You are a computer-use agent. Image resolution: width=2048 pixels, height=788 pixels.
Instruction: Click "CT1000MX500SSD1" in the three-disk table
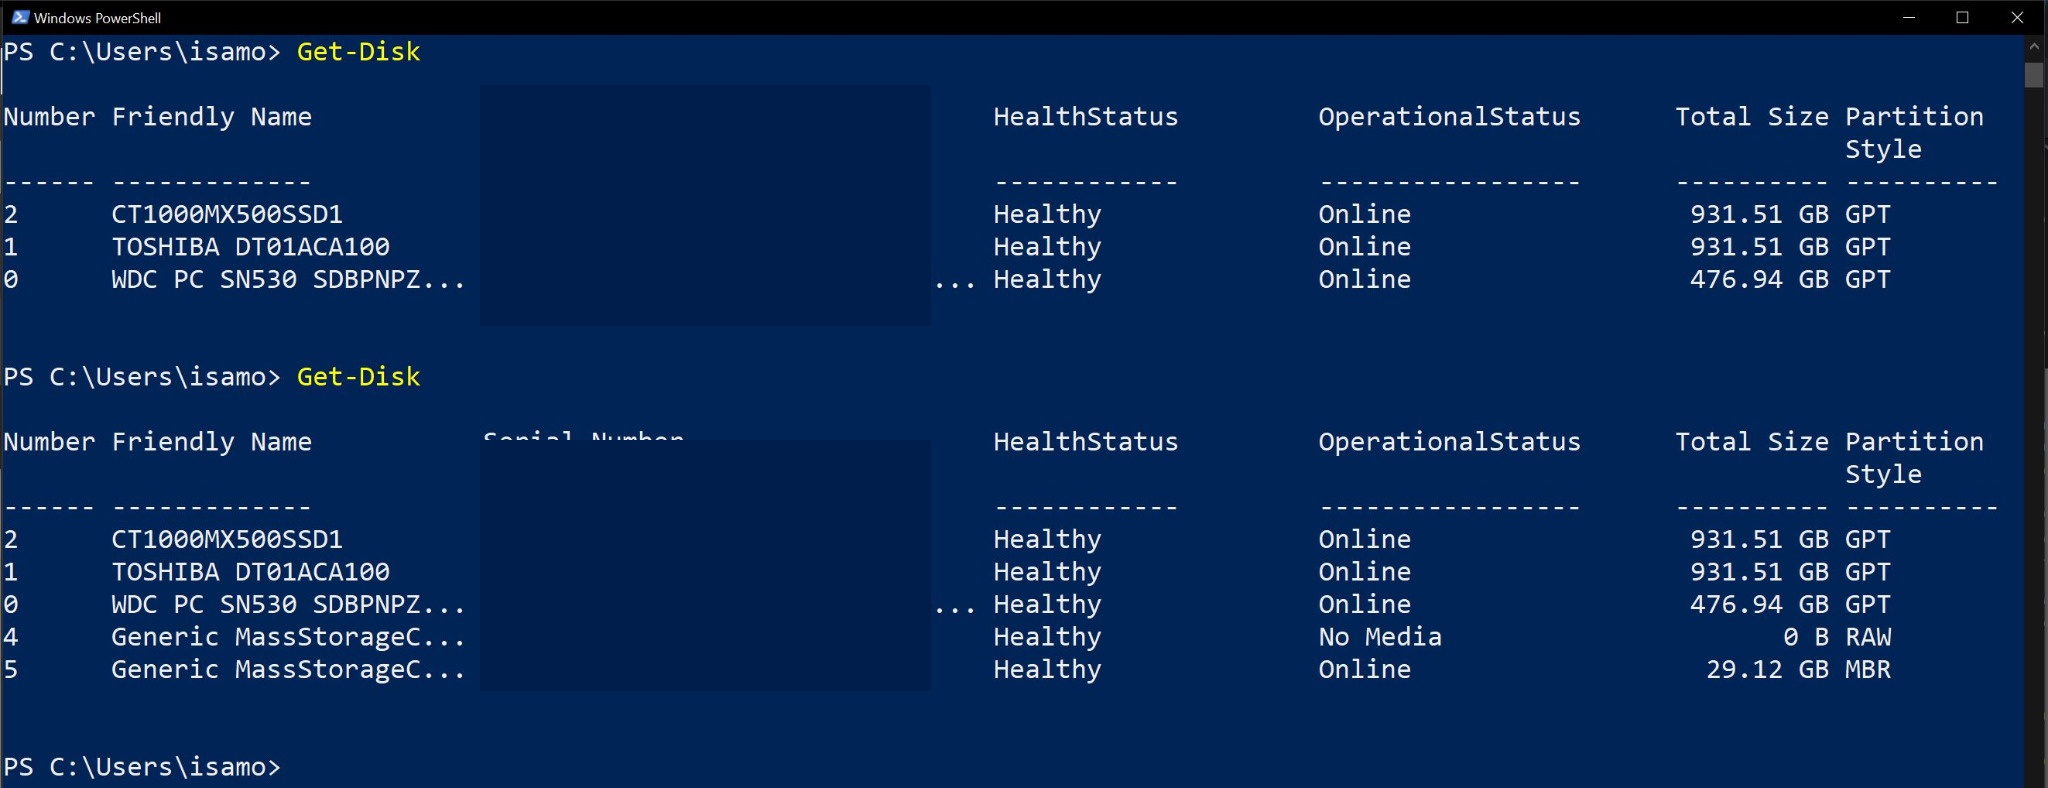coord(227,214)
